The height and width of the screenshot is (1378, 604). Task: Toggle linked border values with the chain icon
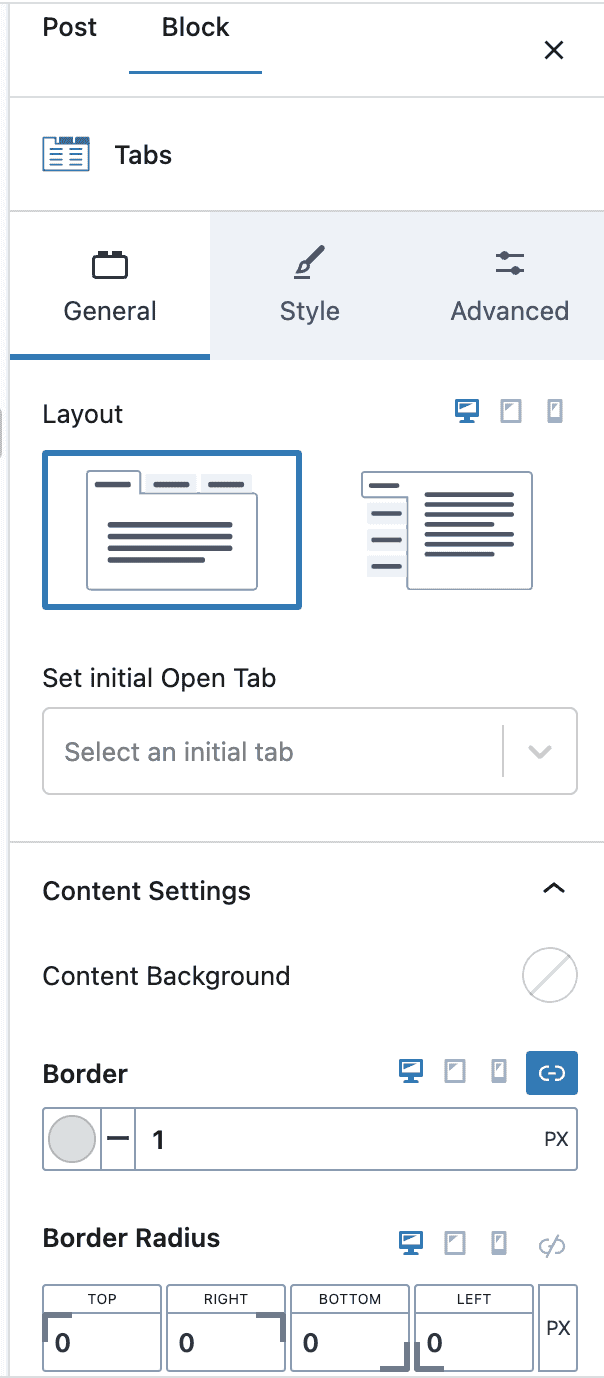pos(553,1072)
